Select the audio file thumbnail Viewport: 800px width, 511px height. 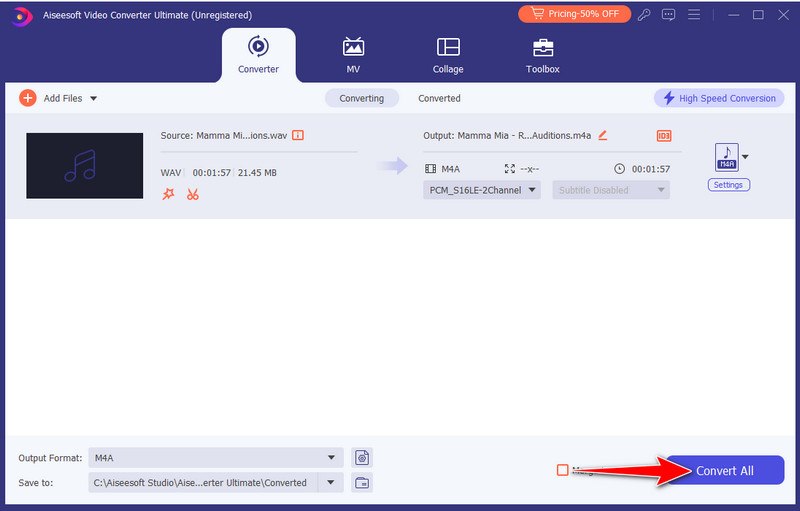[85, 165]
